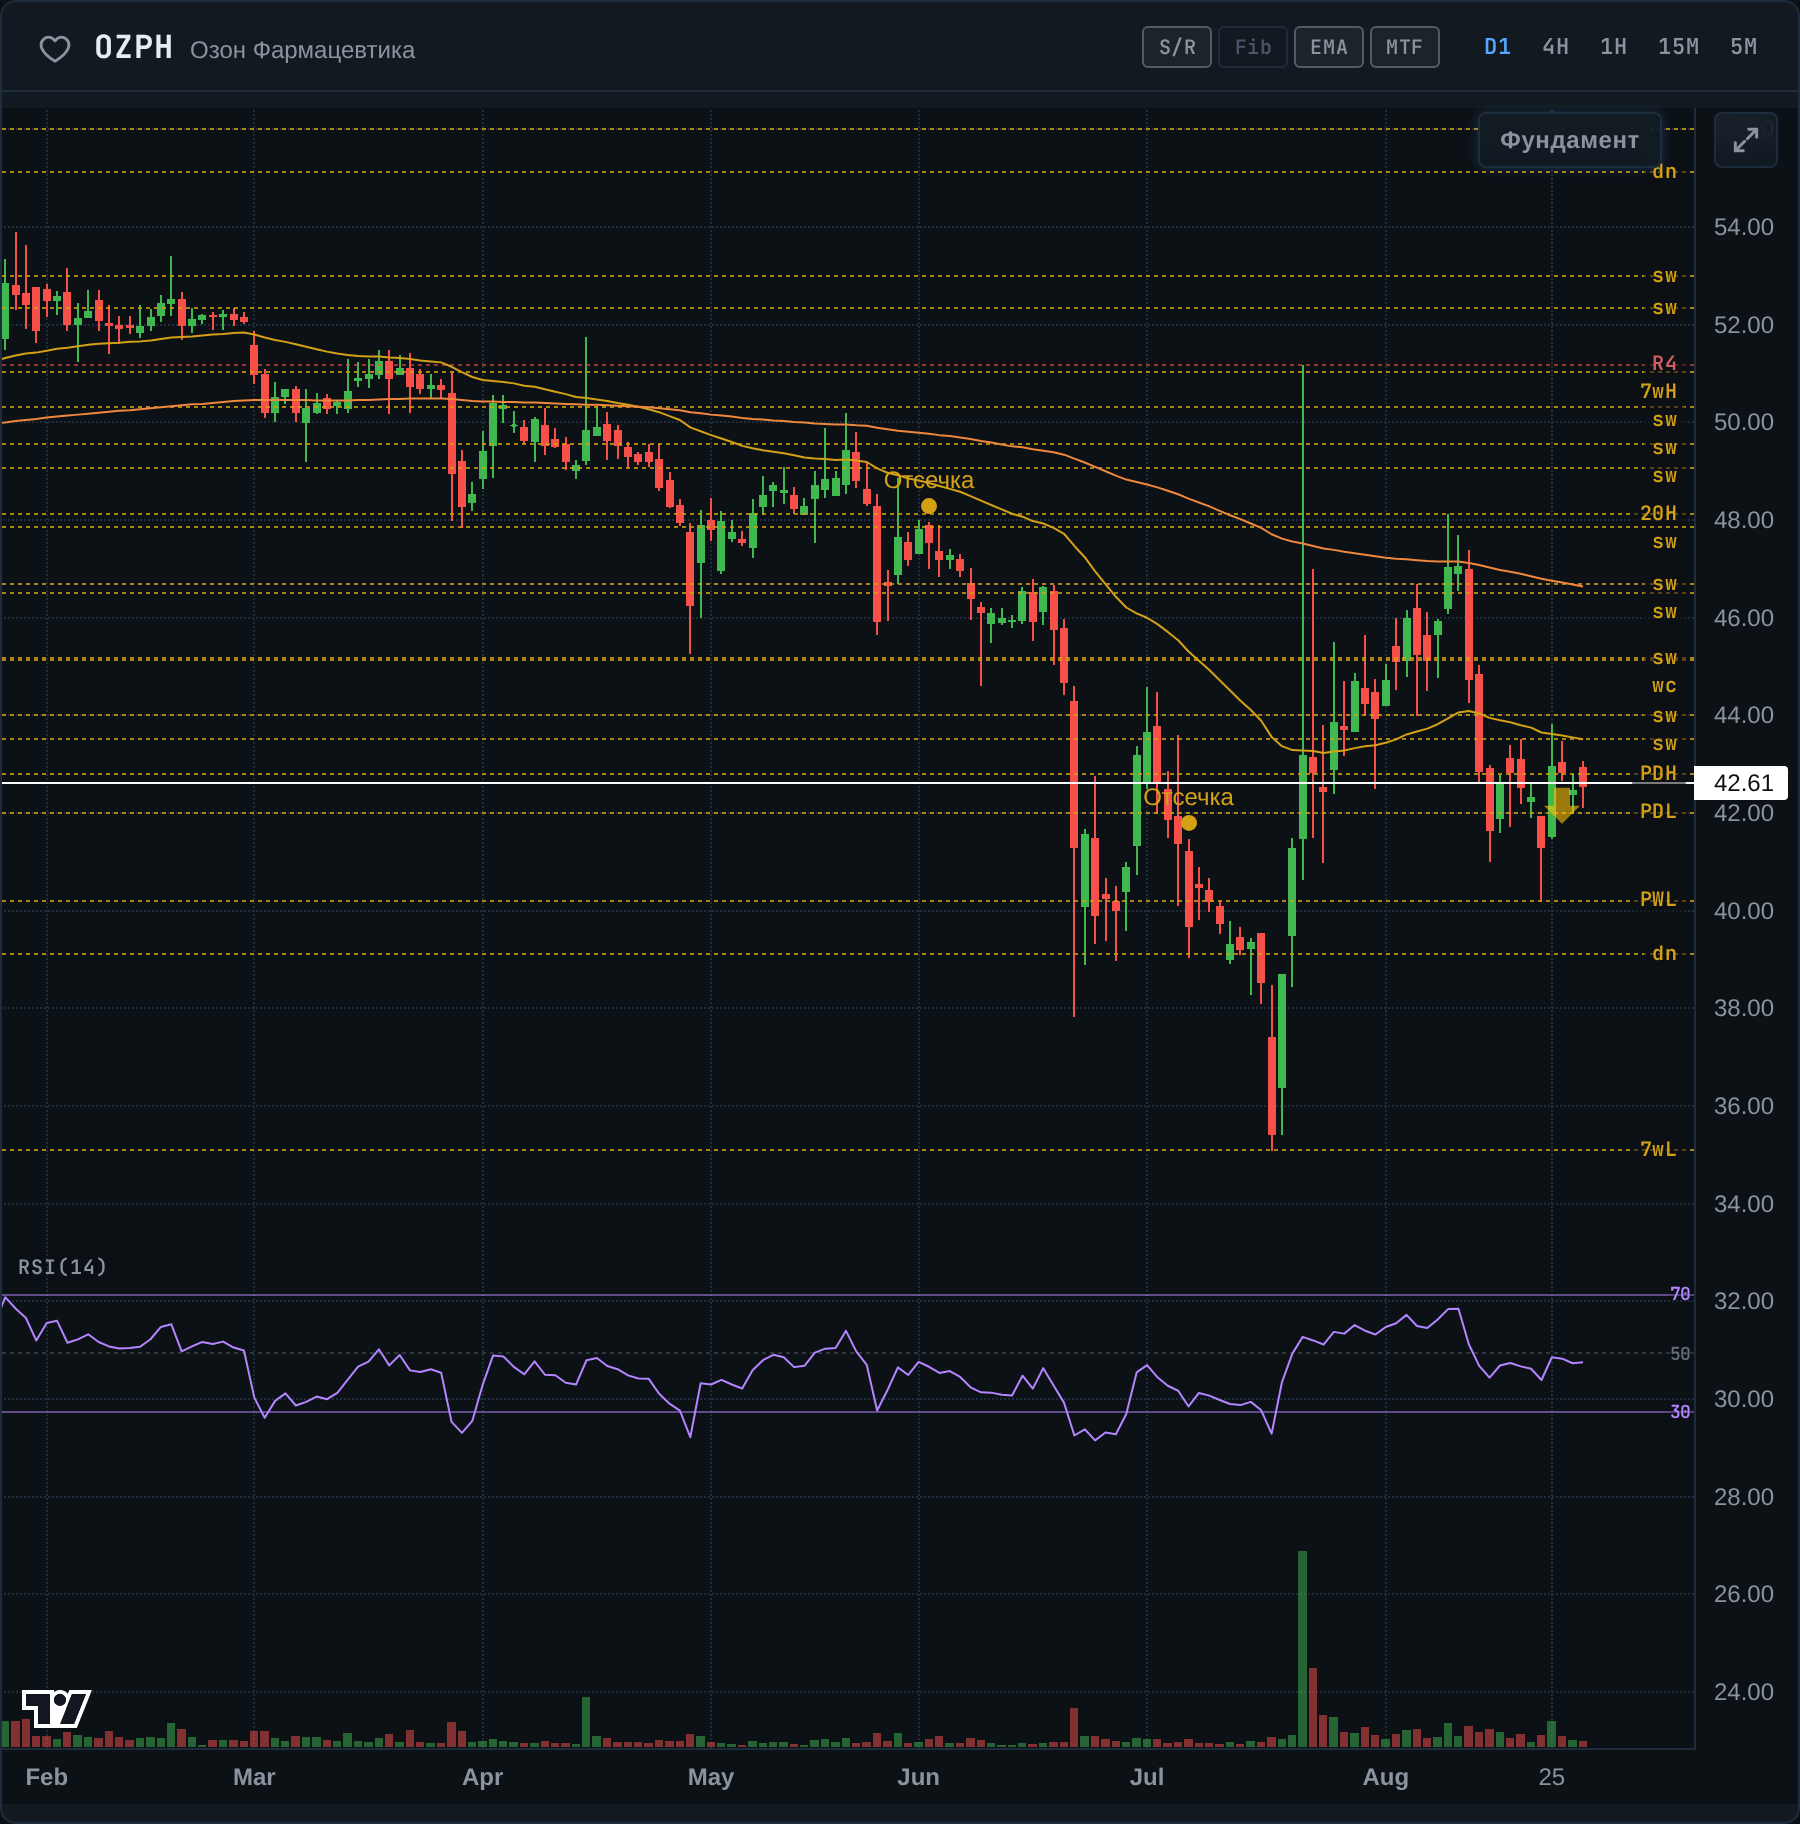Click the Mar date axis label

254,1777
